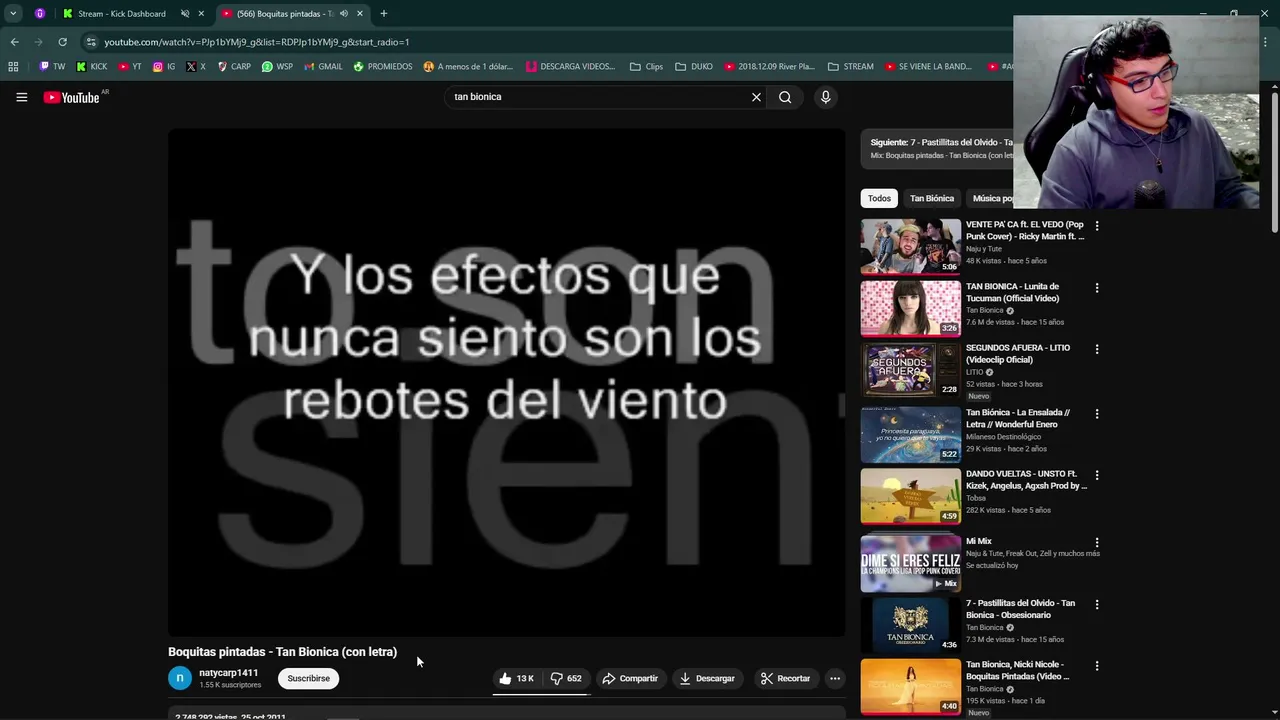Play SEGUNDOS AFUERA - LITIO thumbnail
Image resolution: width=1280 pixels, height=720 pixels.
tap(910, 370)
